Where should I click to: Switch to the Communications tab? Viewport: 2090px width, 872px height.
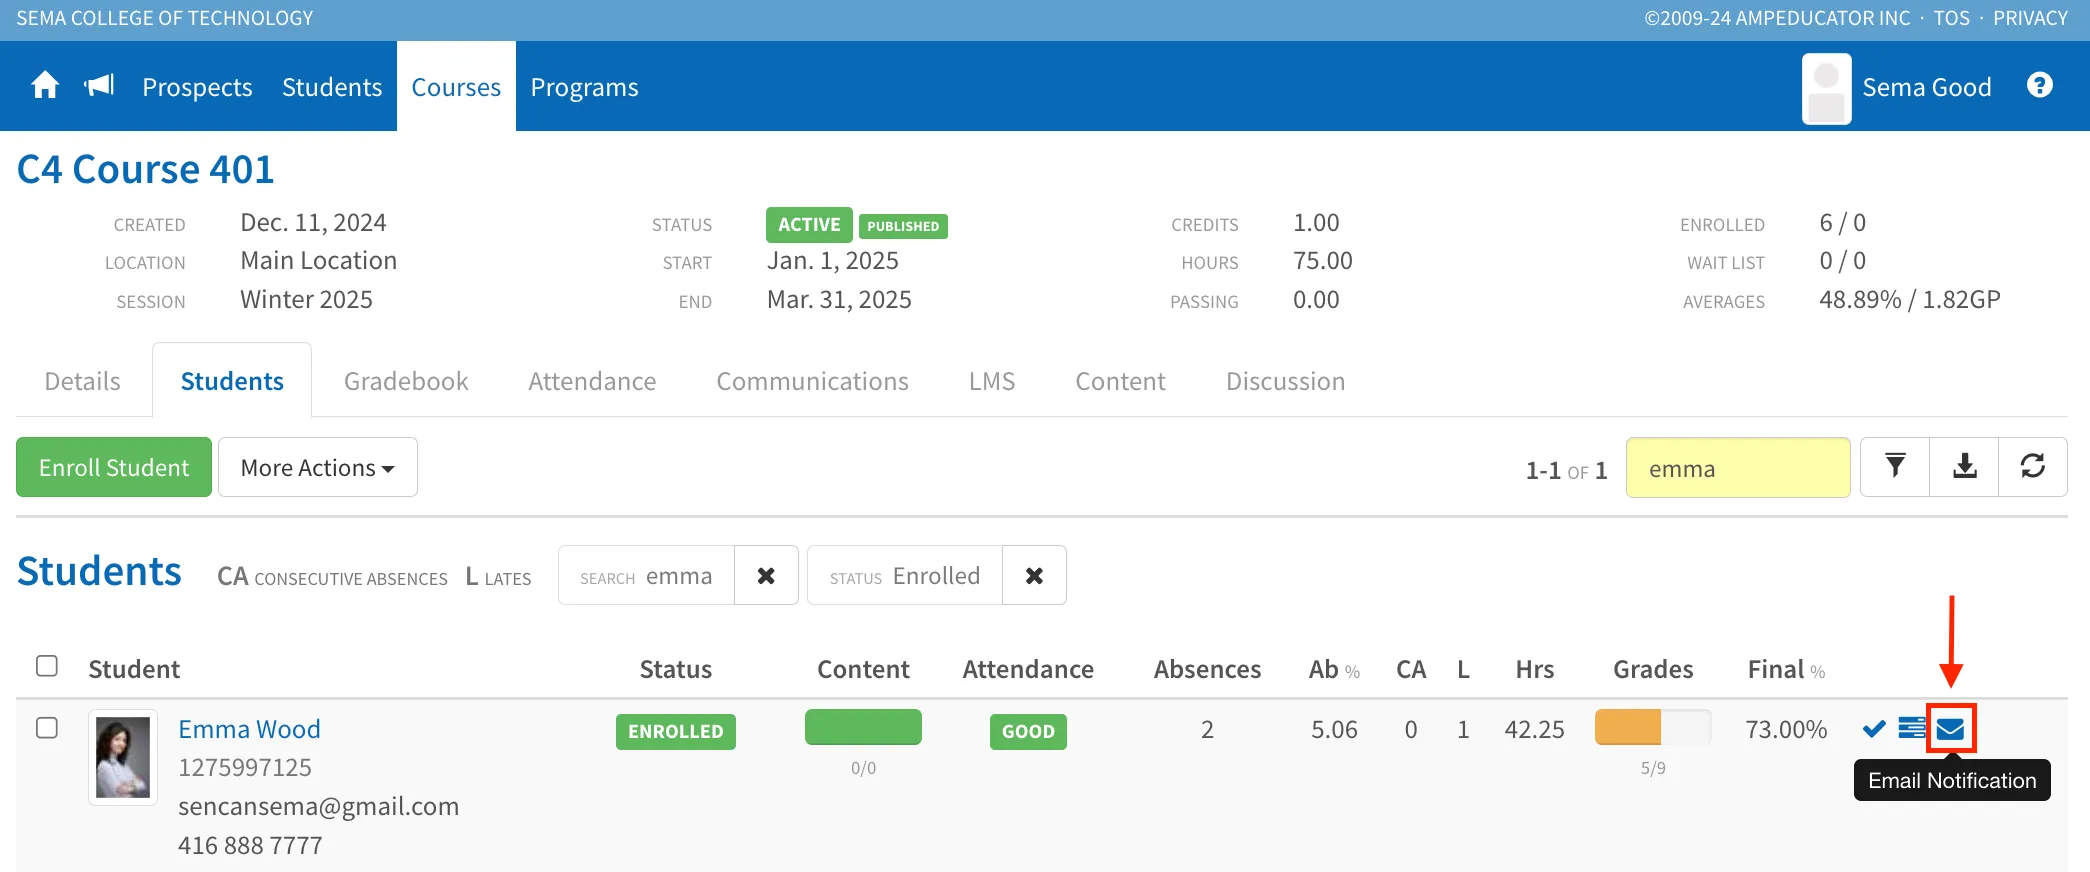point(813,381)
